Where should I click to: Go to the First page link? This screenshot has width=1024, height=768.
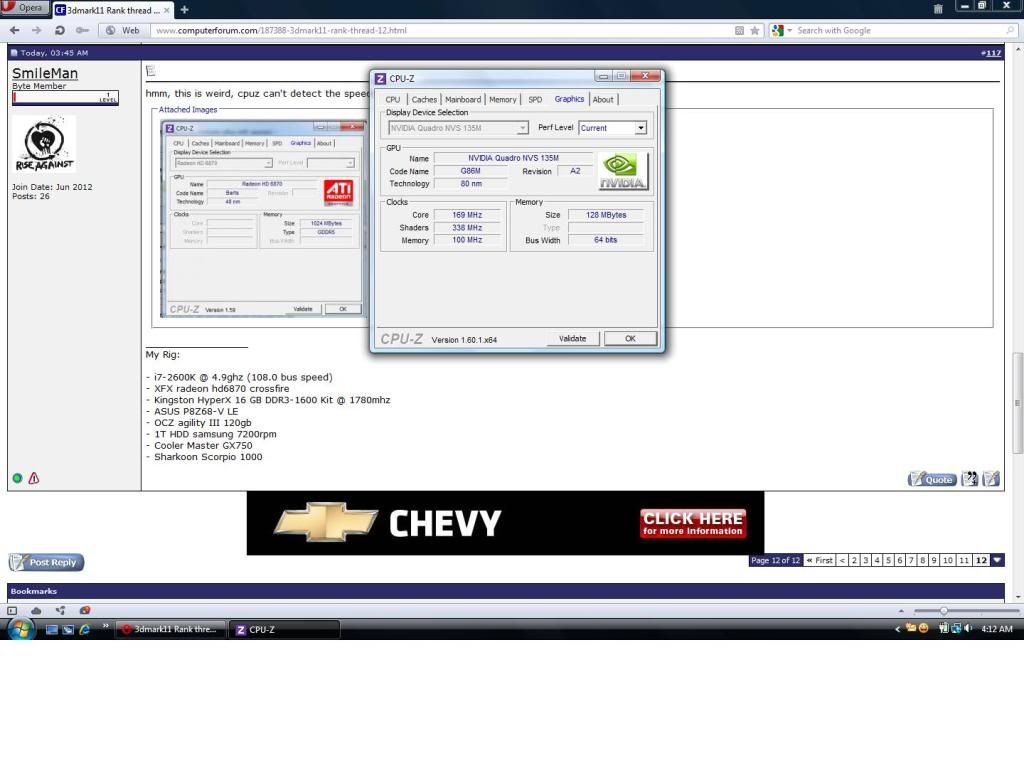[x=819, y=560]
